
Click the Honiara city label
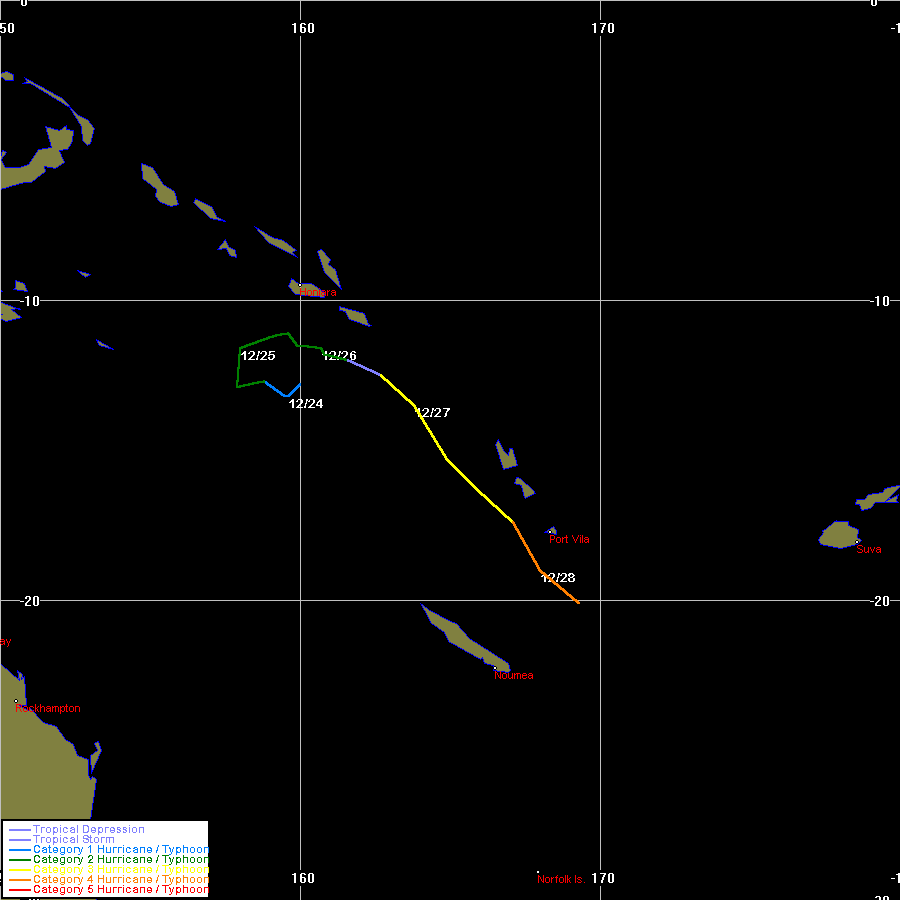(x=318, y=292)
